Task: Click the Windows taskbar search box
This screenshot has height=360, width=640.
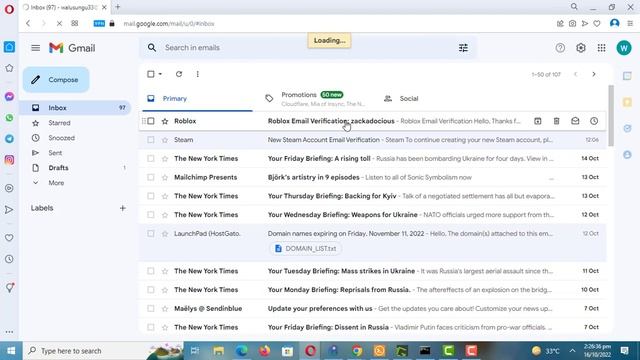Action: pos(103,351)
